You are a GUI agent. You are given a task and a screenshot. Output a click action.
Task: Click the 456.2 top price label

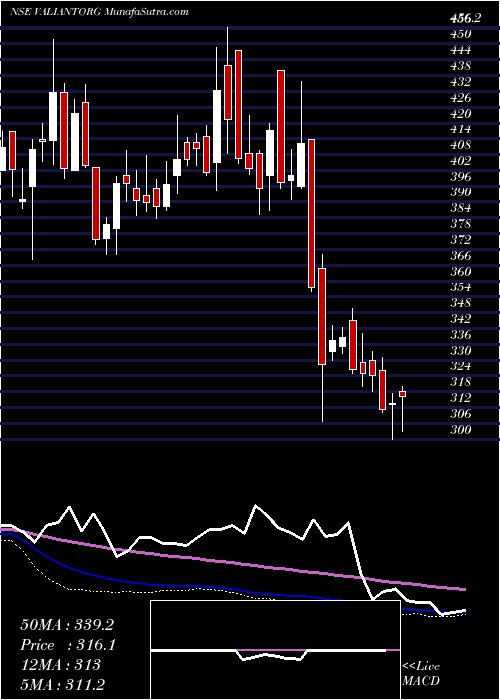pos(466,18)
